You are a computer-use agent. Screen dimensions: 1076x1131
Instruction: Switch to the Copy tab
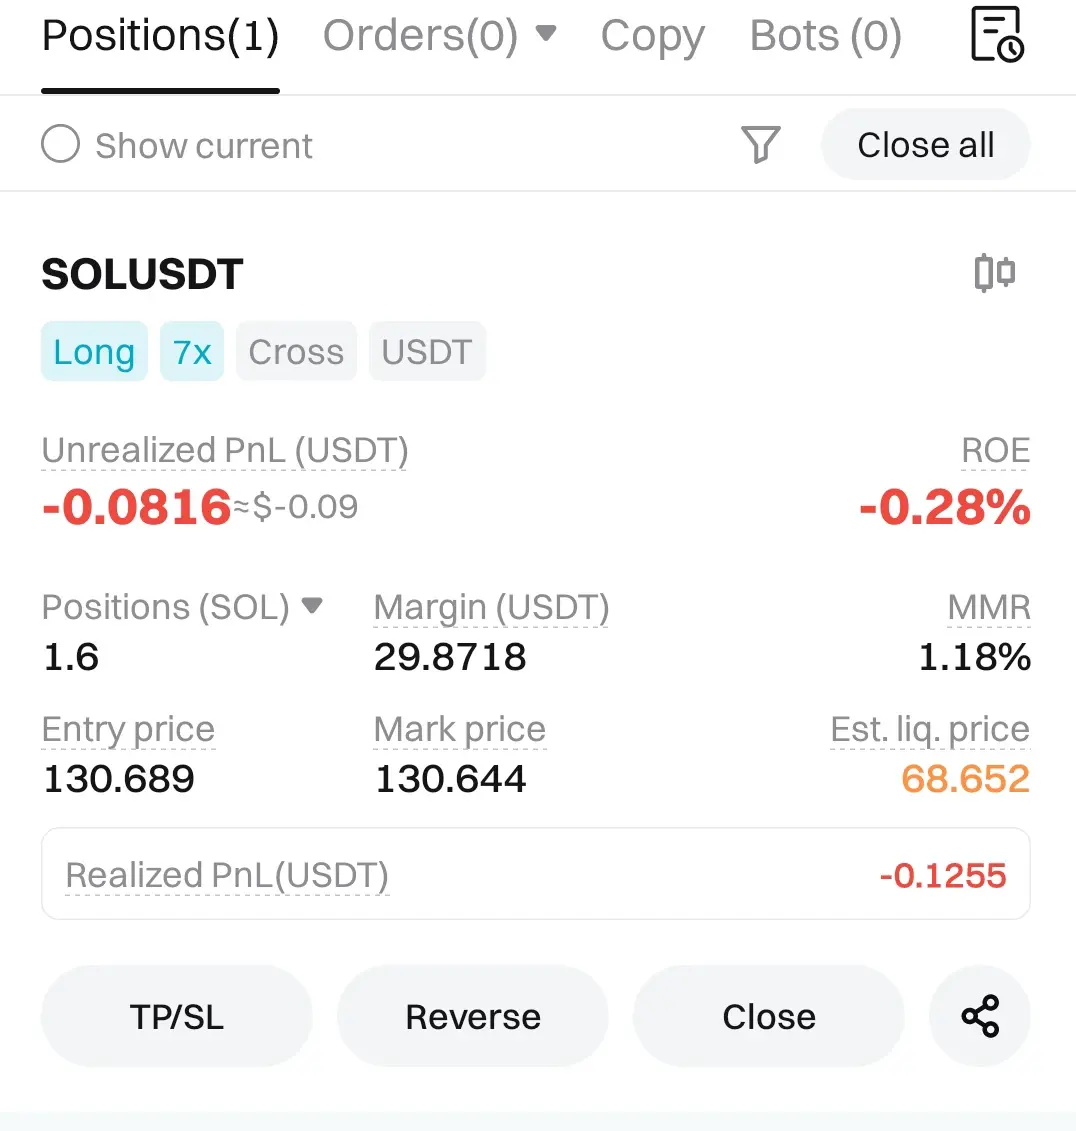pyautogui.click(x=652, y=37)
